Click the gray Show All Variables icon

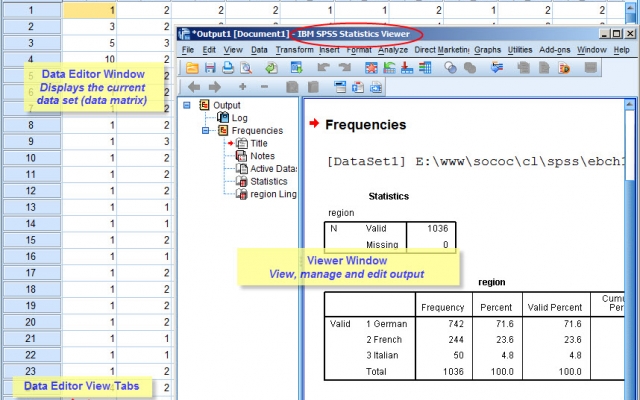pyautogui.click(x=470, y=67)
